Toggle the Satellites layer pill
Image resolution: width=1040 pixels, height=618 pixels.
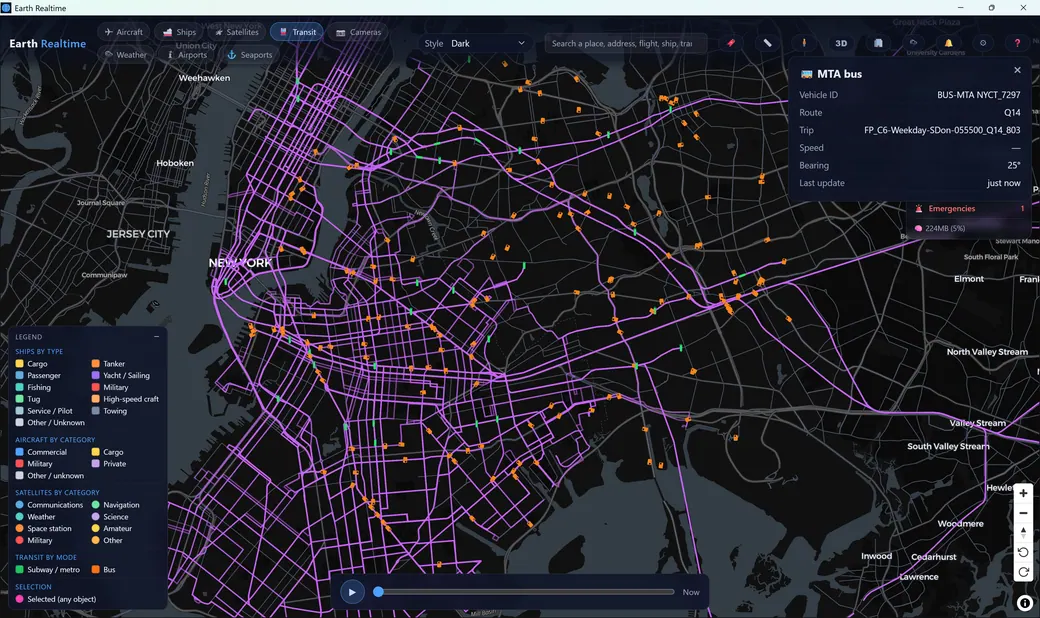click(236, 32)
